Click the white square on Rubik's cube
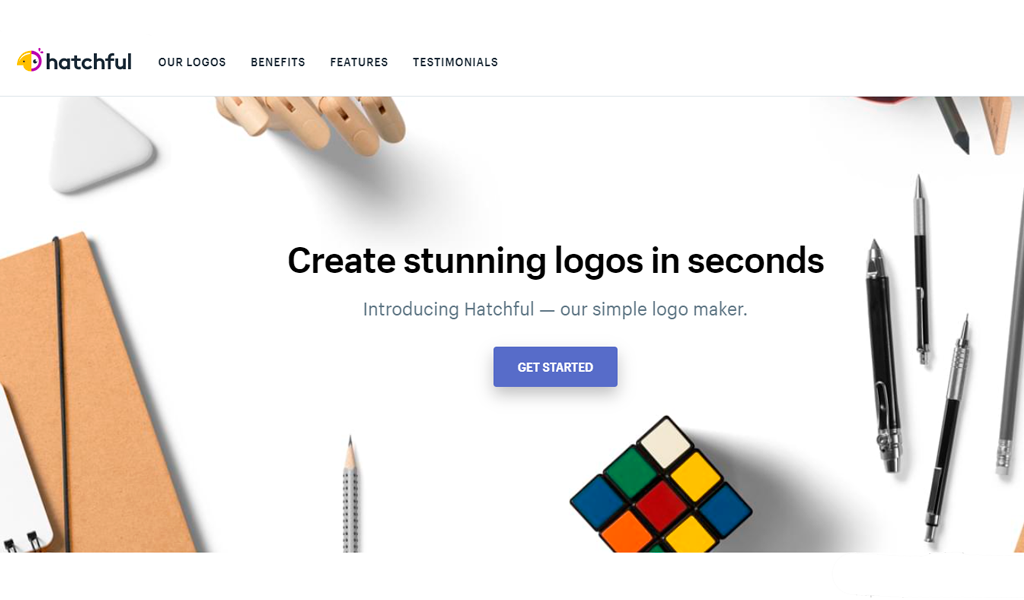Screen dimensions: 1024x600 [665, 443]
